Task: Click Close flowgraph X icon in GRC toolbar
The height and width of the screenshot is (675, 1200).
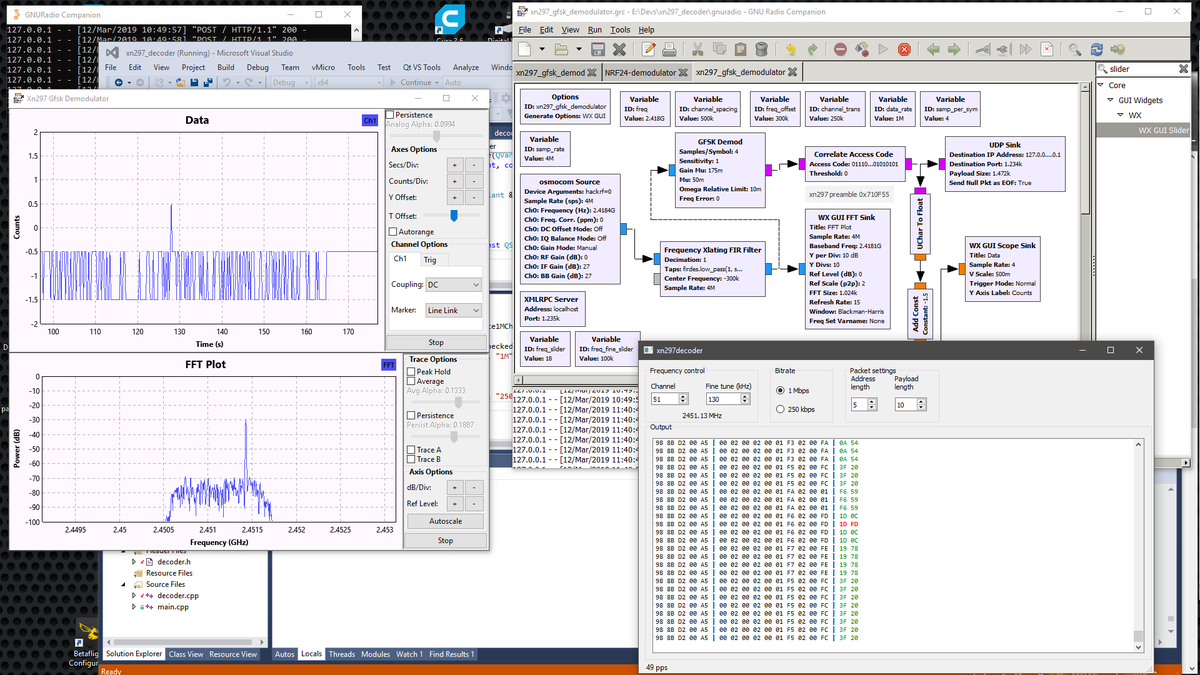Action: pos(619,49)
